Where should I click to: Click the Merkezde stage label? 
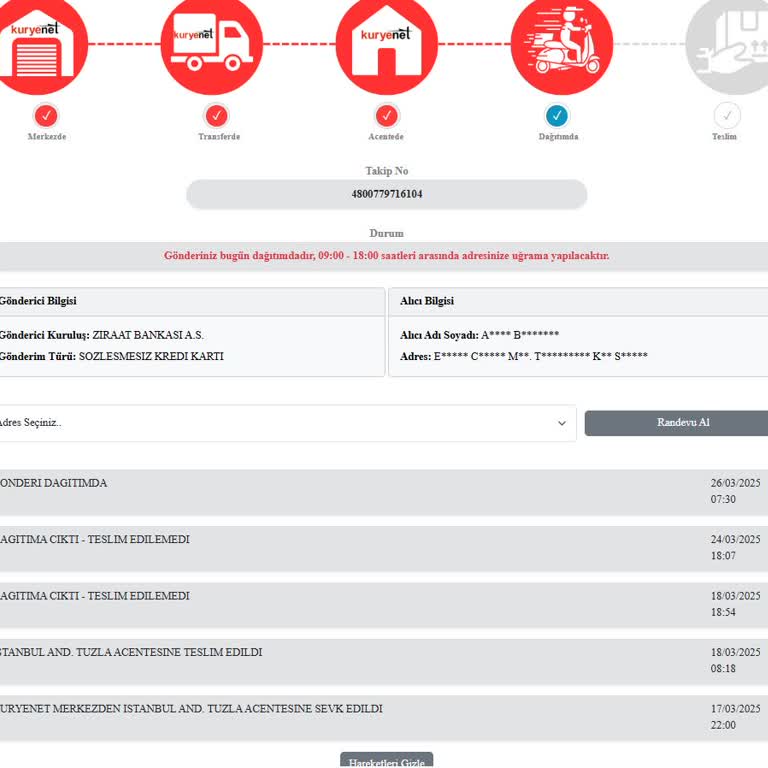pos(47,137)
